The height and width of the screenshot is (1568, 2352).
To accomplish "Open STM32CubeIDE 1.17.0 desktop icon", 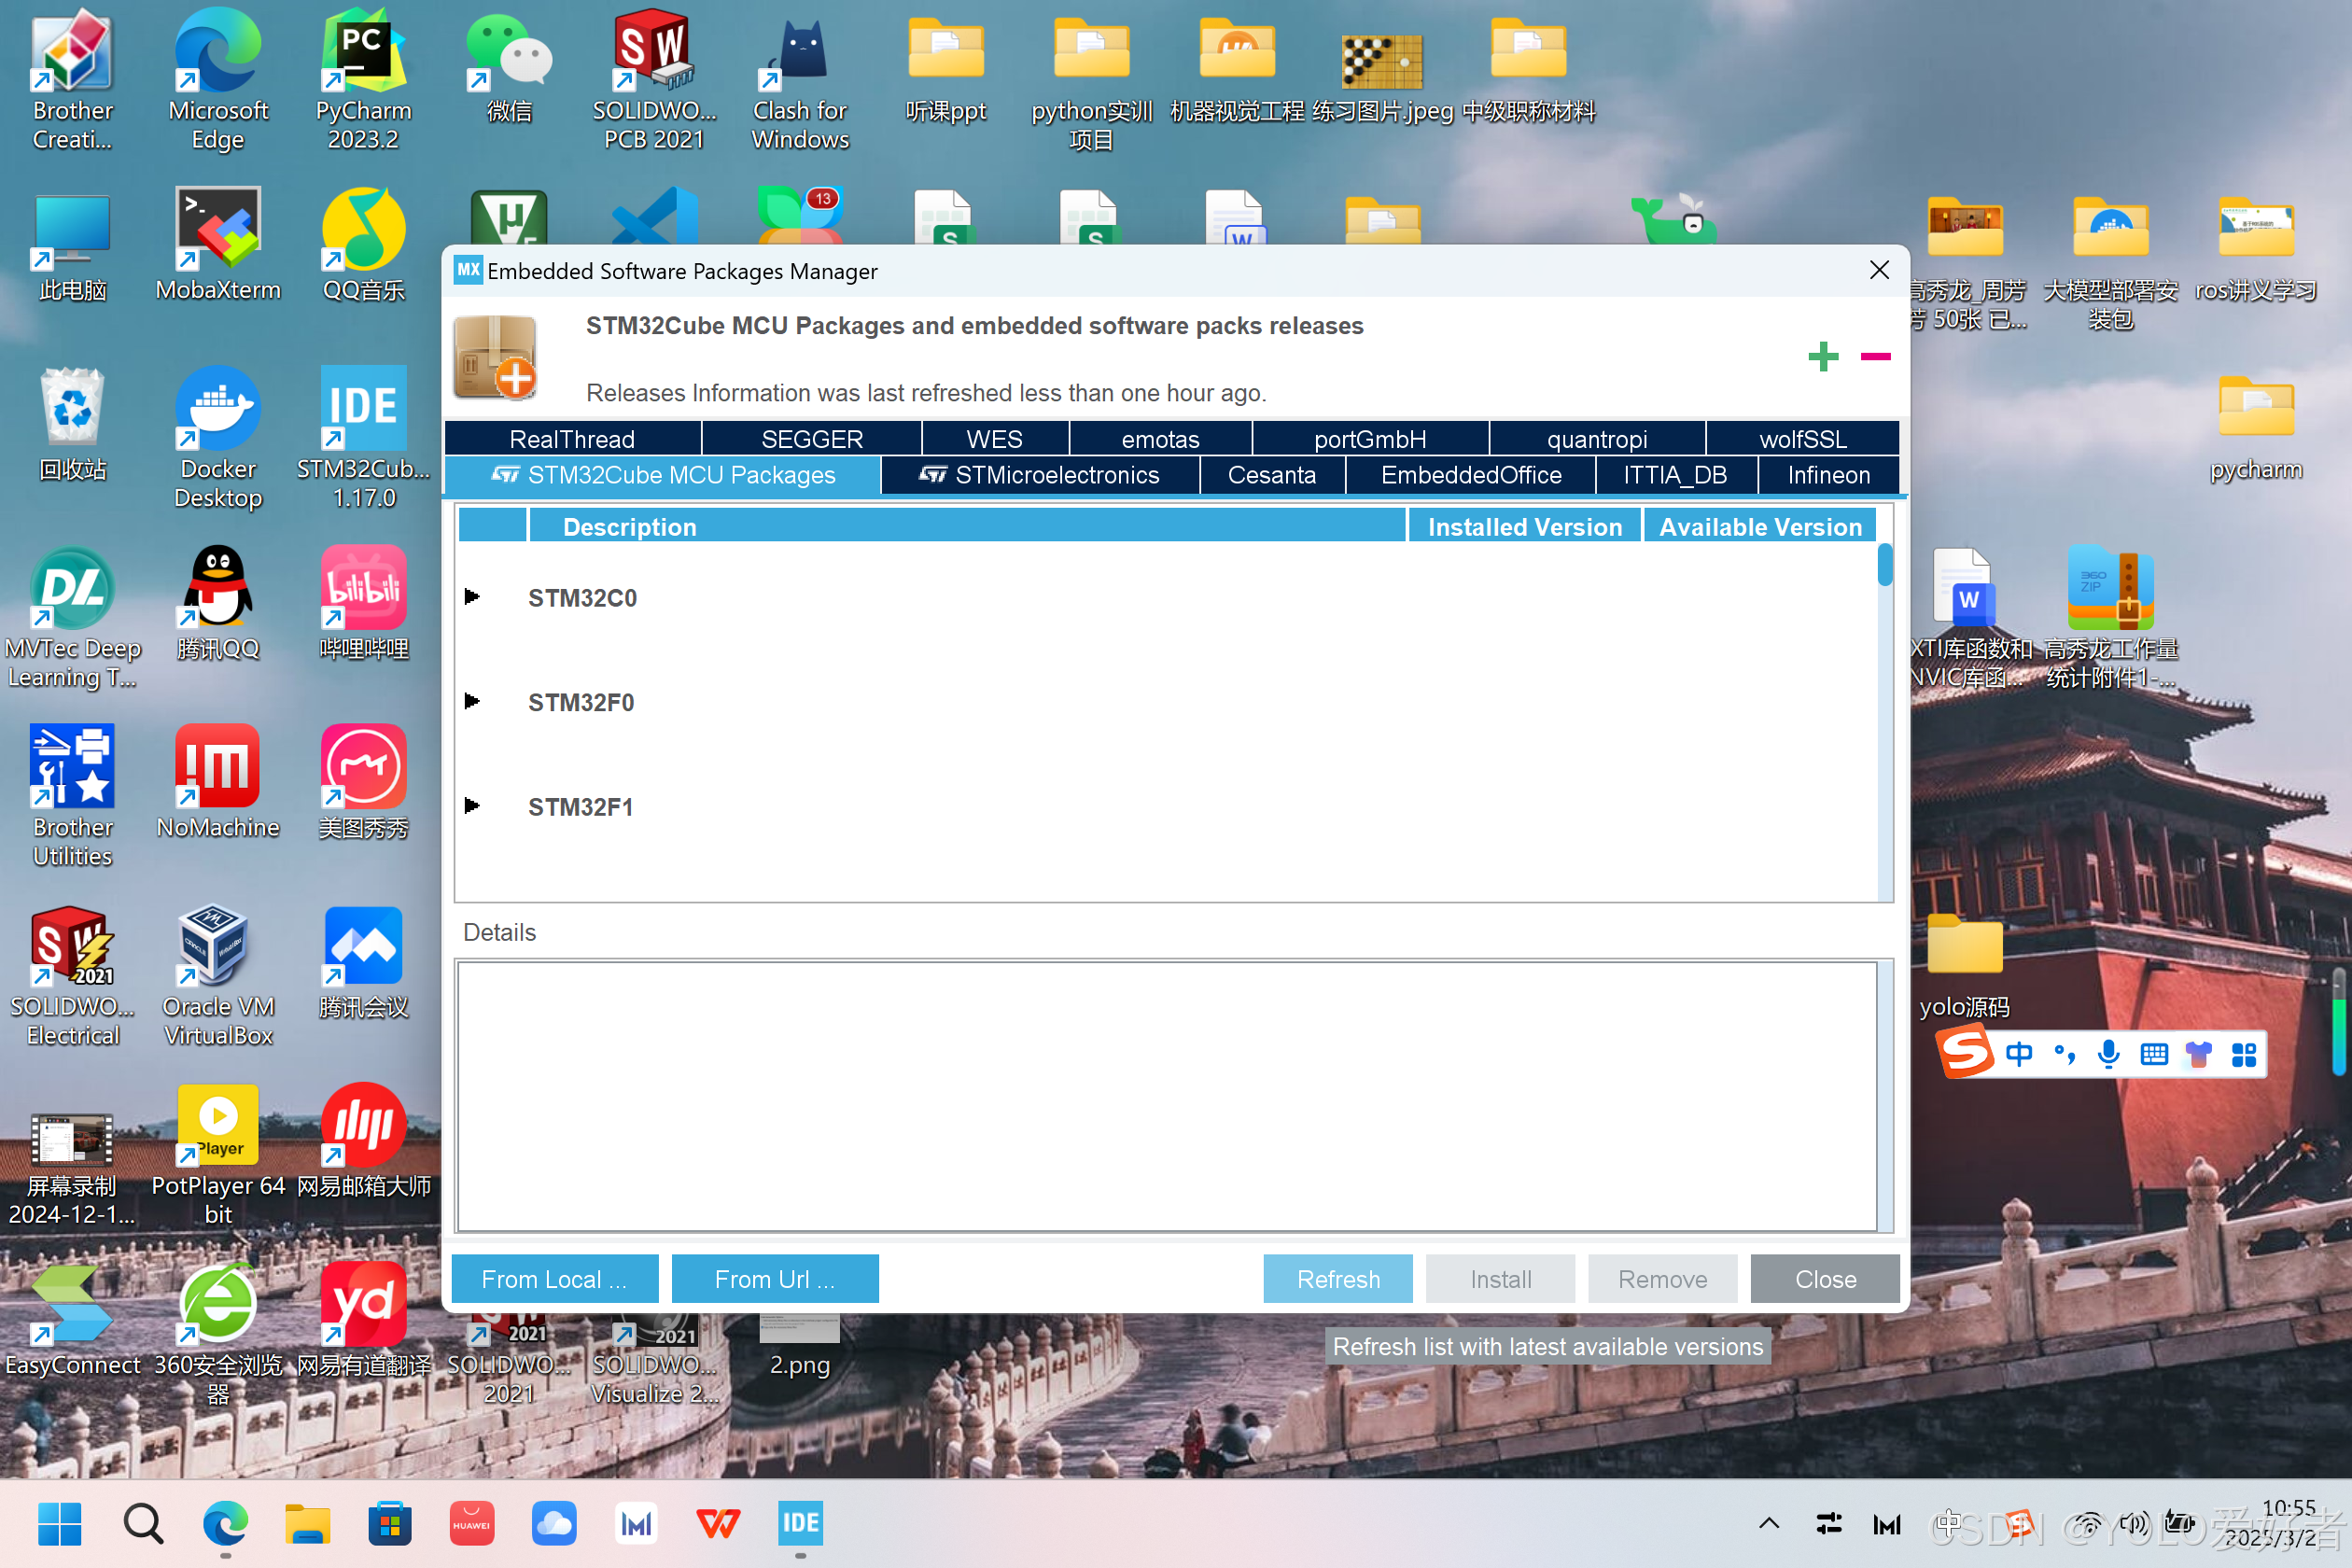I will click(x=363, y=410).
